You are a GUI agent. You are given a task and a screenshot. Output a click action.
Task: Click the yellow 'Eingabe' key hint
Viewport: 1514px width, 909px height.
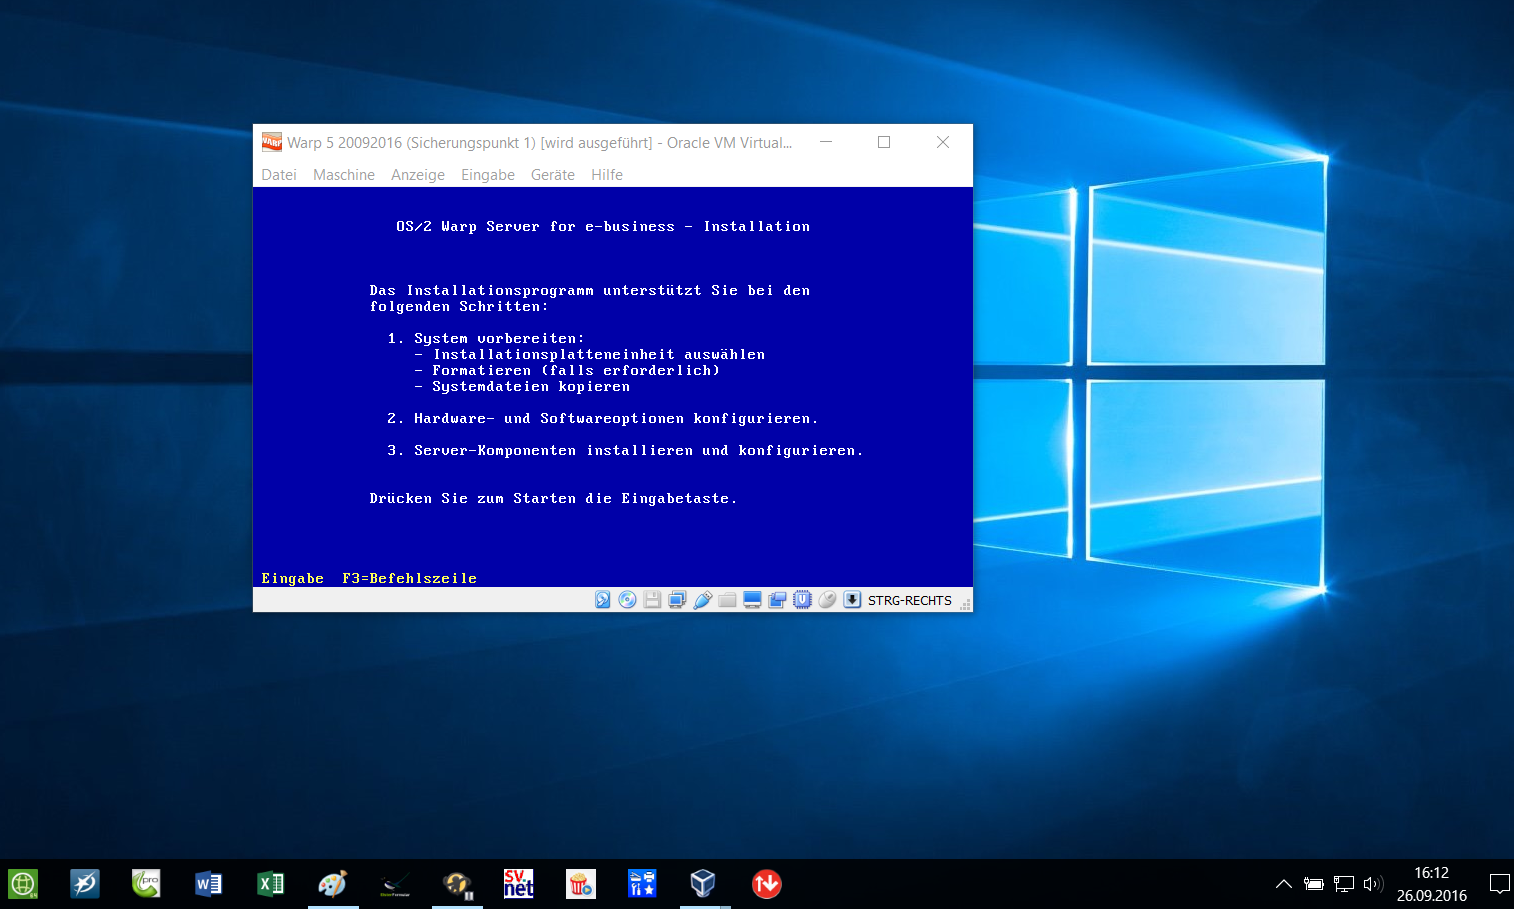(x=293, y=579)
